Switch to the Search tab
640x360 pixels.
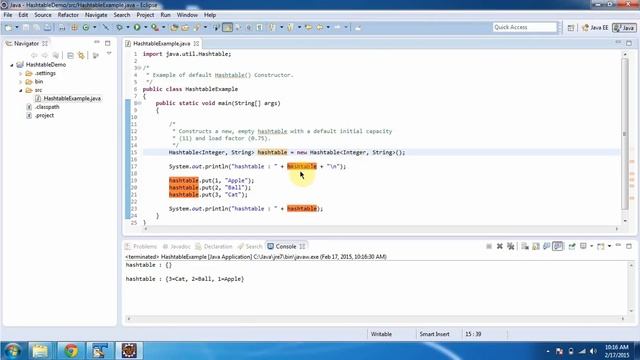(250, 247)
